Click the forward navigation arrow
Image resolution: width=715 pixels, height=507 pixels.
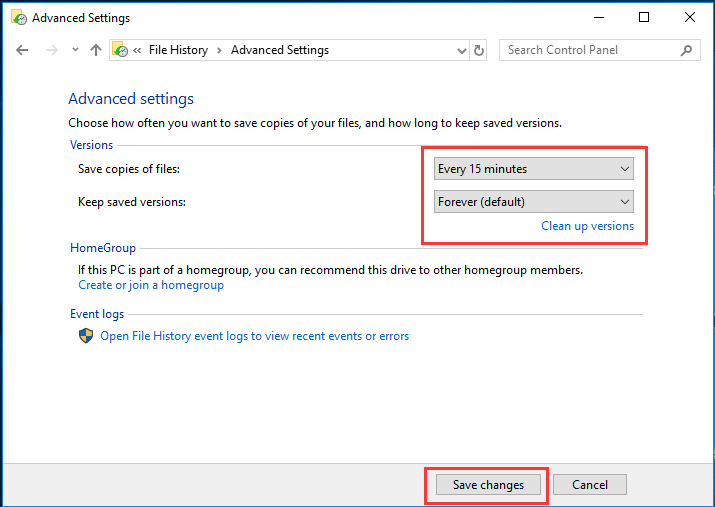[x=52, y=50]
